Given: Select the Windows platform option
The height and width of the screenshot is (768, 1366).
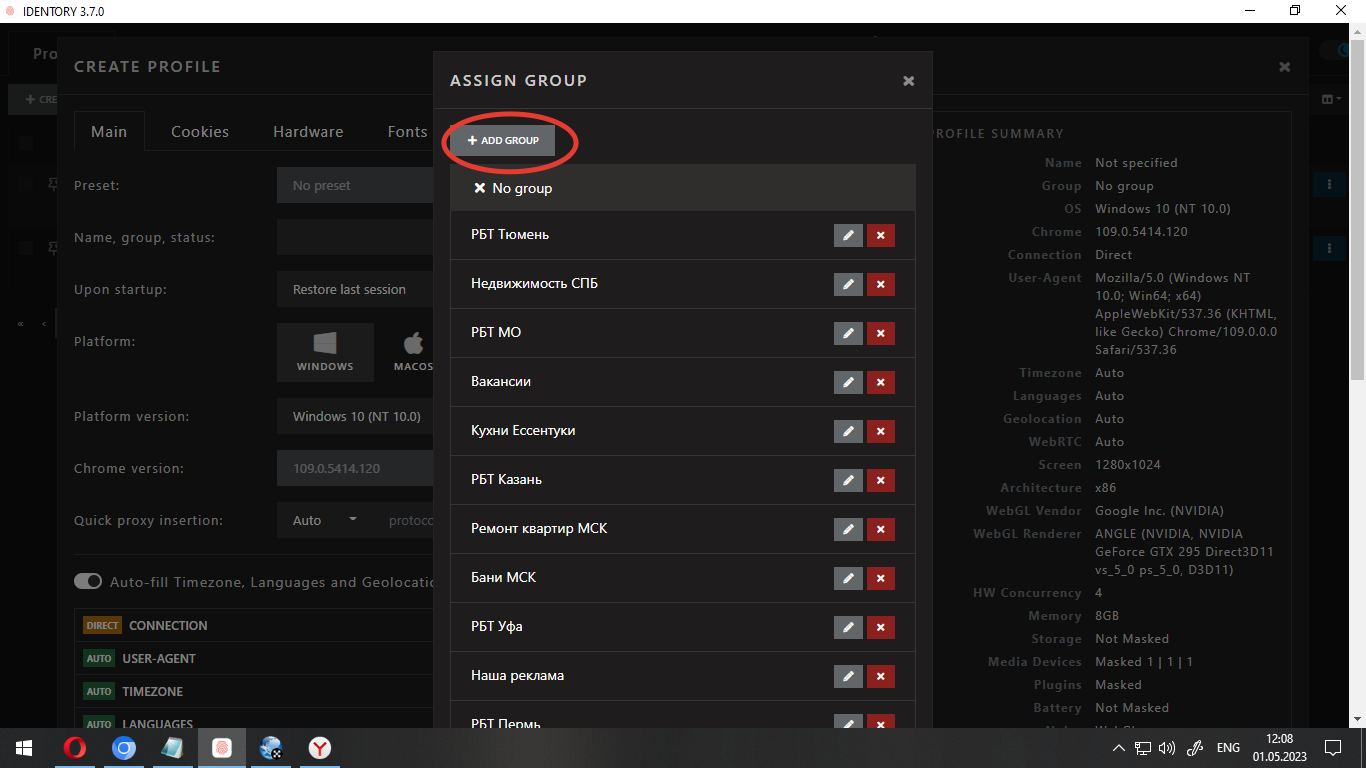Looking at the screenshot, I should (x=325, y=352).
